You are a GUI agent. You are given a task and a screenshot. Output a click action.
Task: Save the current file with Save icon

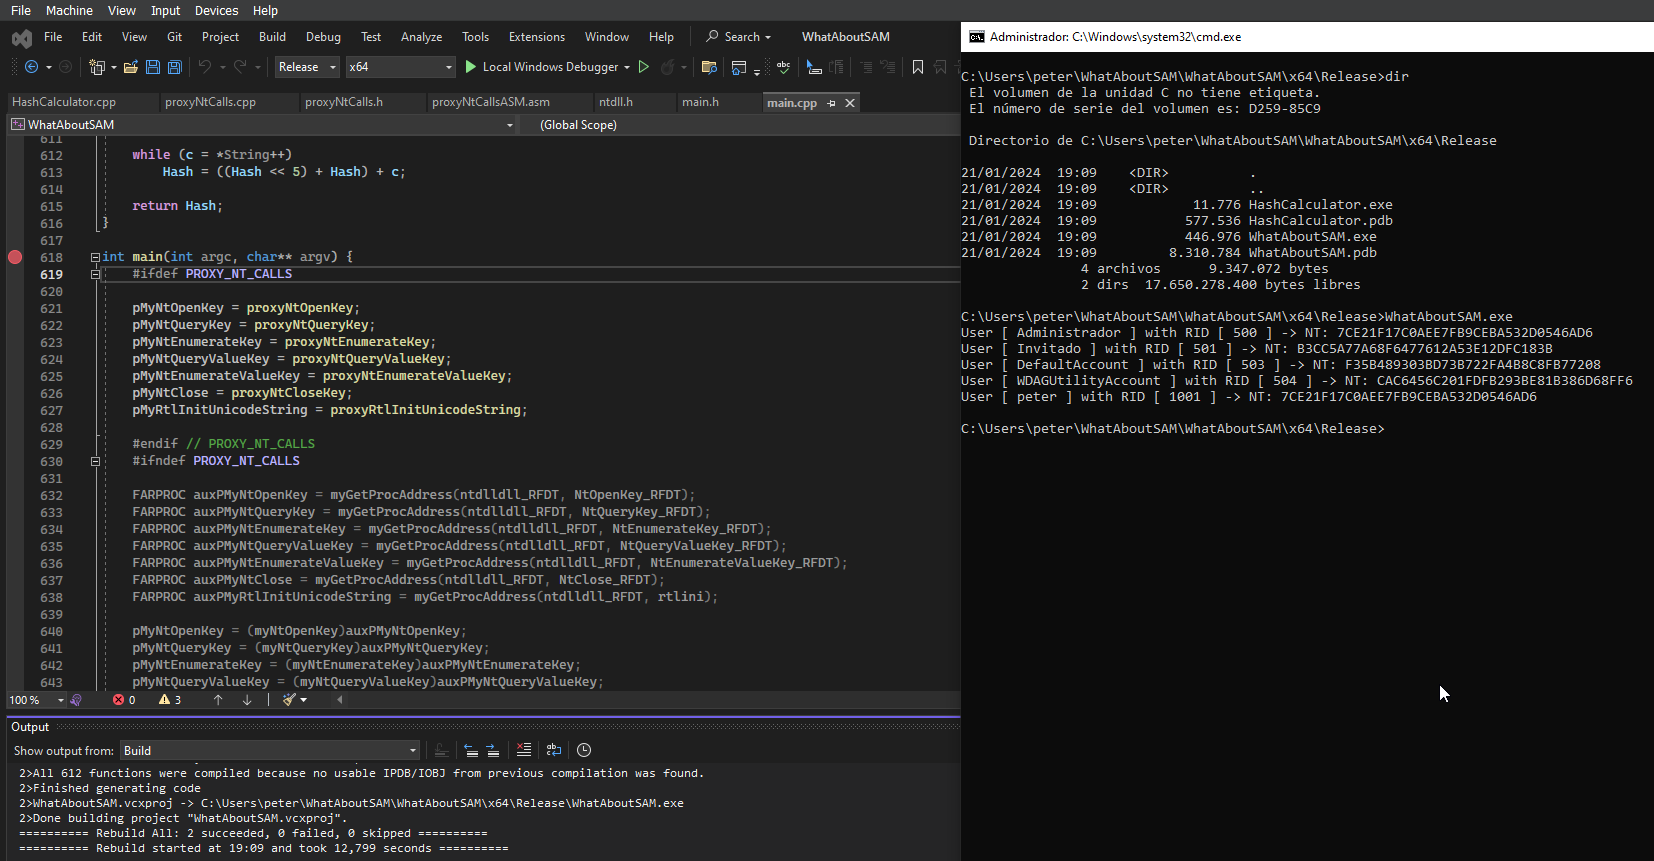click(x=153, y=67)
